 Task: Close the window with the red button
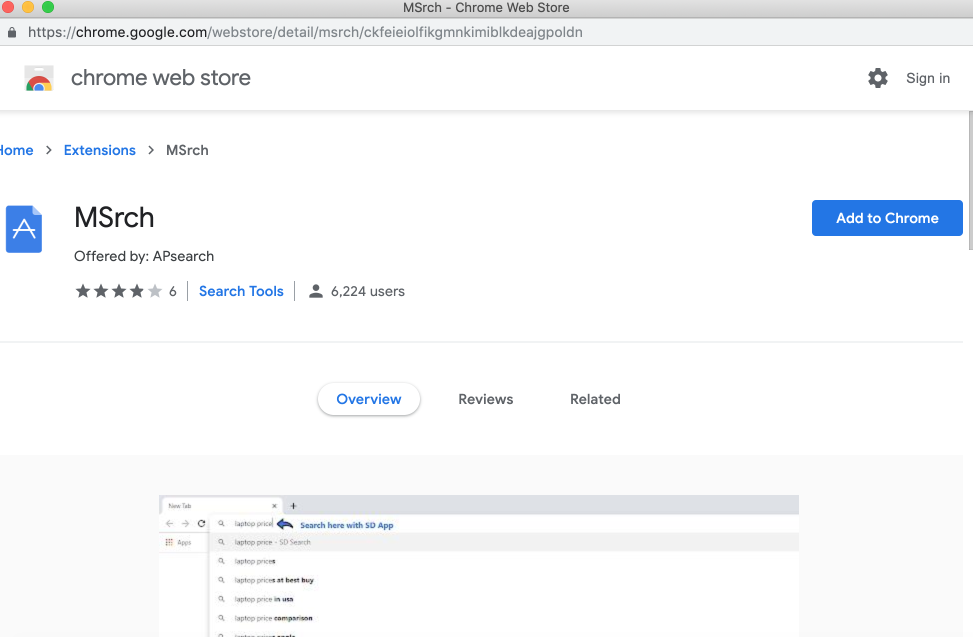click(10, 7)
